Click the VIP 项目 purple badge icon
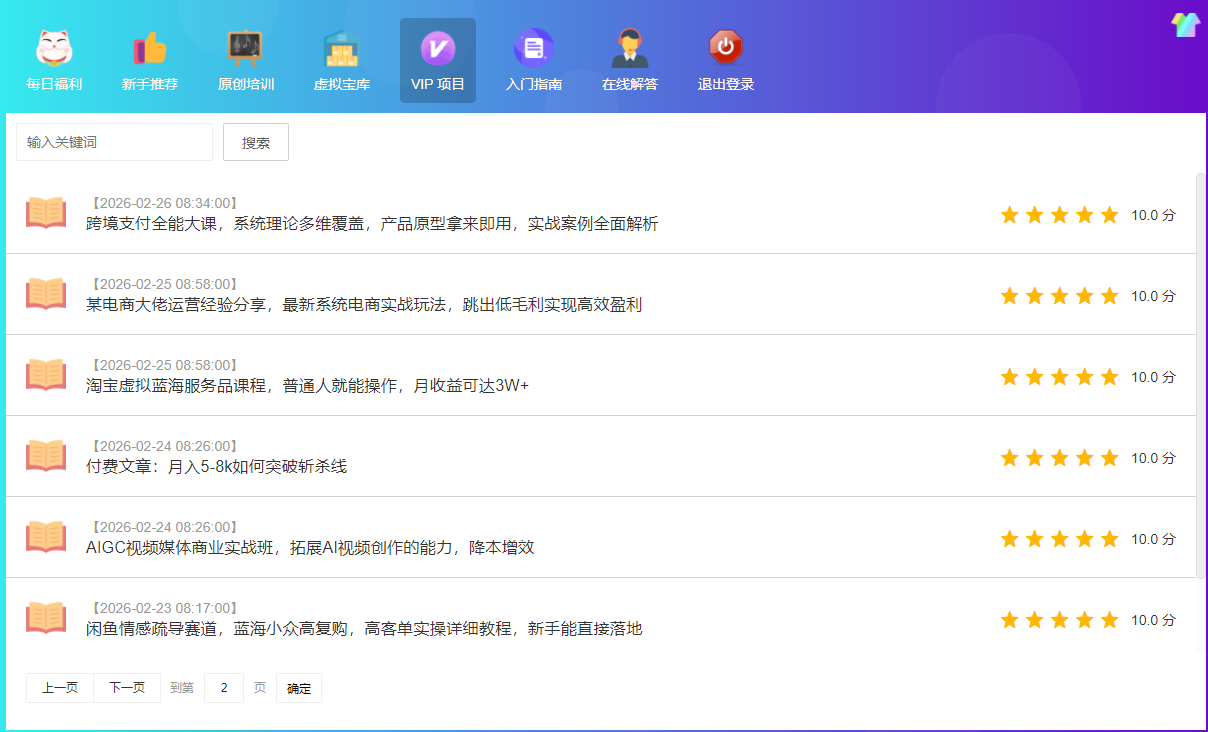Viewport: 1208px width, 732px height. [437, 49]
